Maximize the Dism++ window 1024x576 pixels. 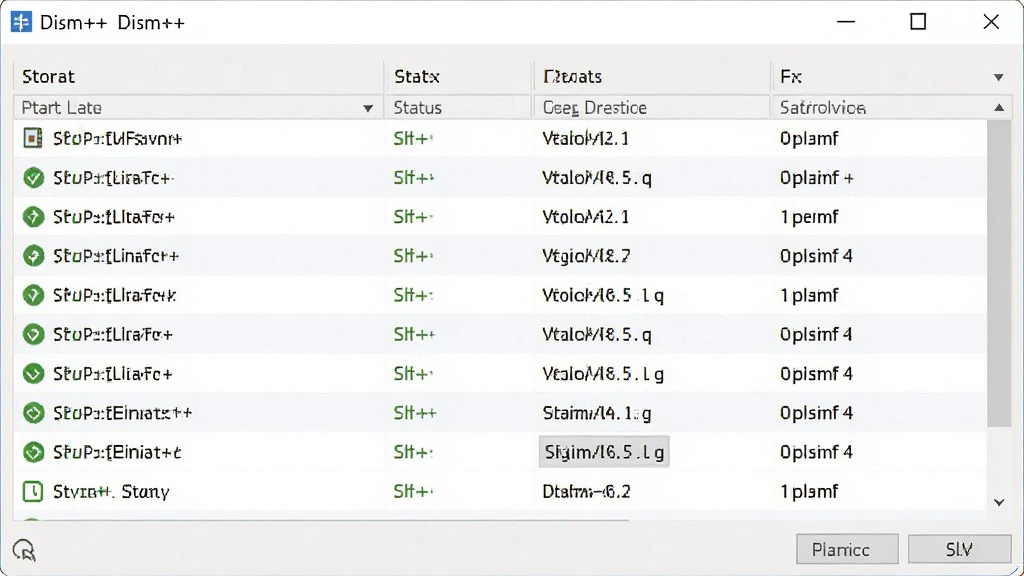tap(918, 22)
